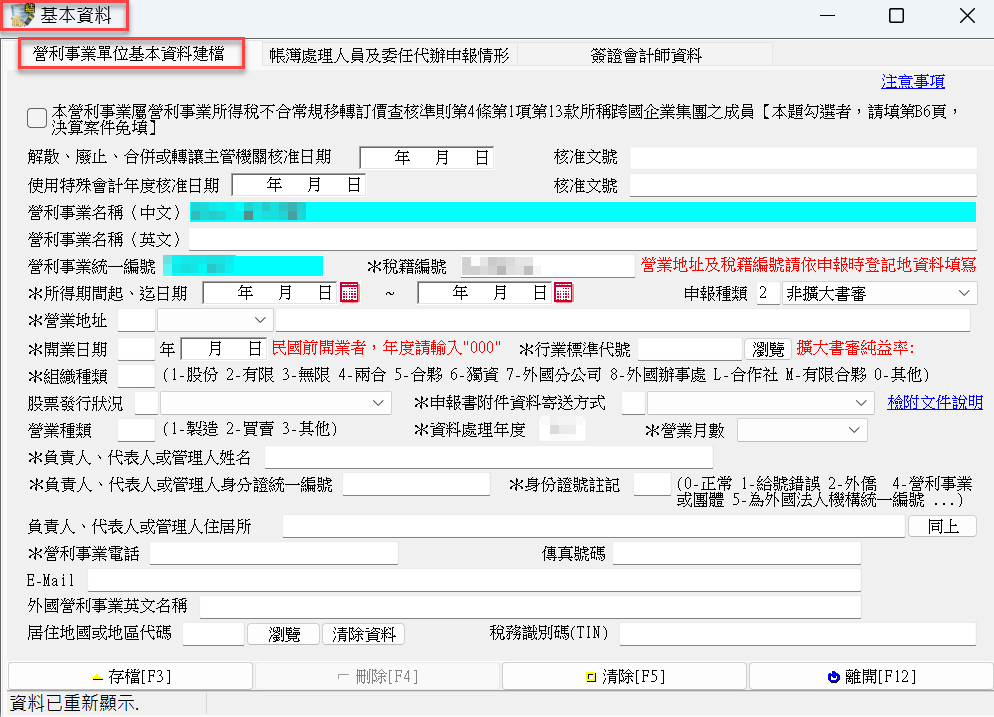Click the 申報書附件資料寄送方式 code box
This screenshot has height=717, width=994.
point(633,403)
